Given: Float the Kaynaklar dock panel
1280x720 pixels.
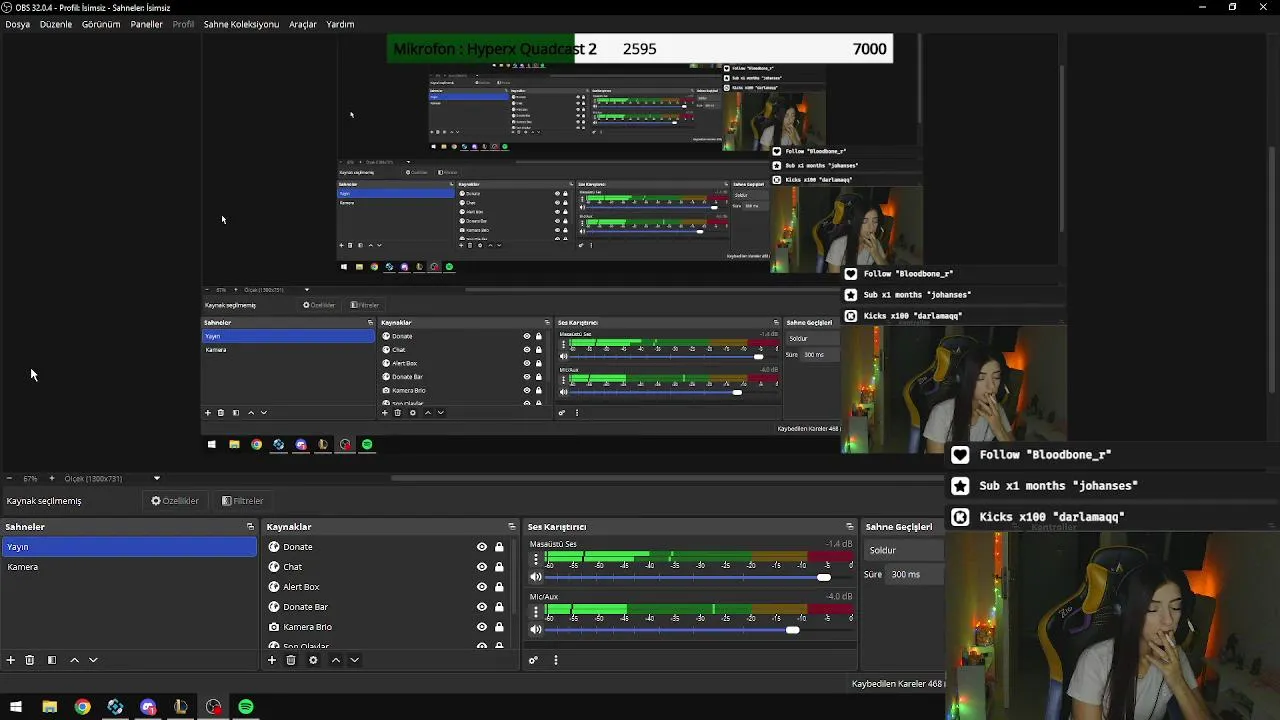Looking at the screenshot, I should [x=511, y=527].
